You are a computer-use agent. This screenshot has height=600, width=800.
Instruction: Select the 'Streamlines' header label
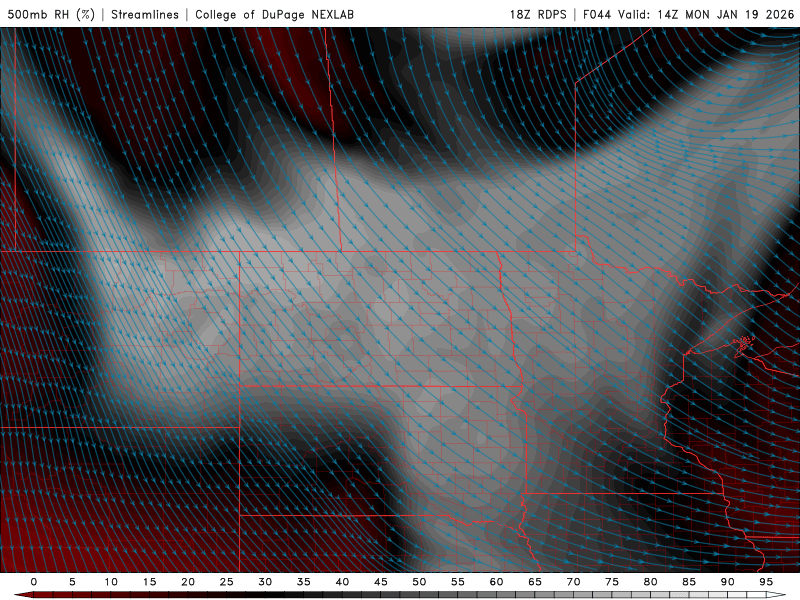coord(145,14)
